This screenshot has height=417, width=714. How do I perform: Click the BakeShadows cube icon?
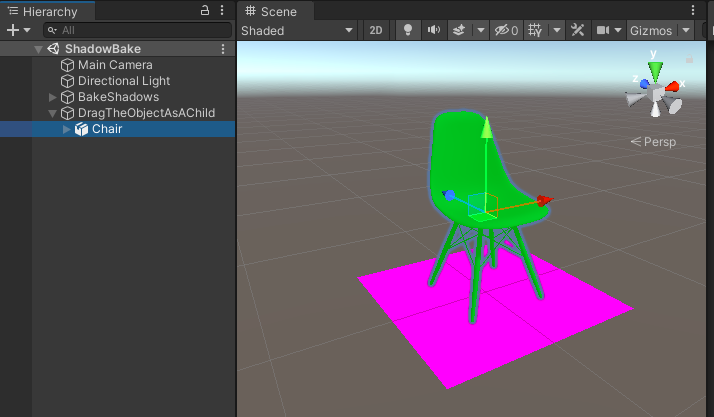tap(67, 97)
